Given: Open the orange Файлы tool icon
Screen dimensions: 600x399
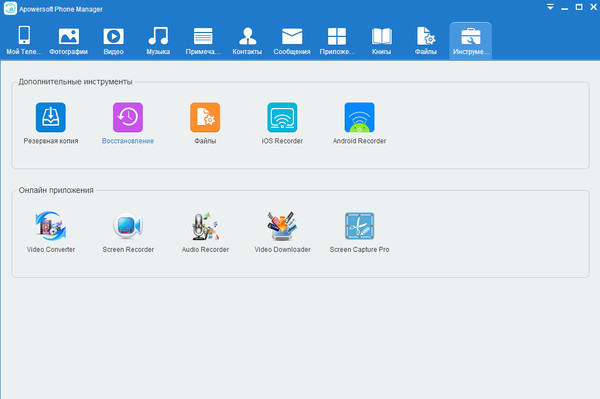Looking at the screenshot, I should click(x=205, y=117).
